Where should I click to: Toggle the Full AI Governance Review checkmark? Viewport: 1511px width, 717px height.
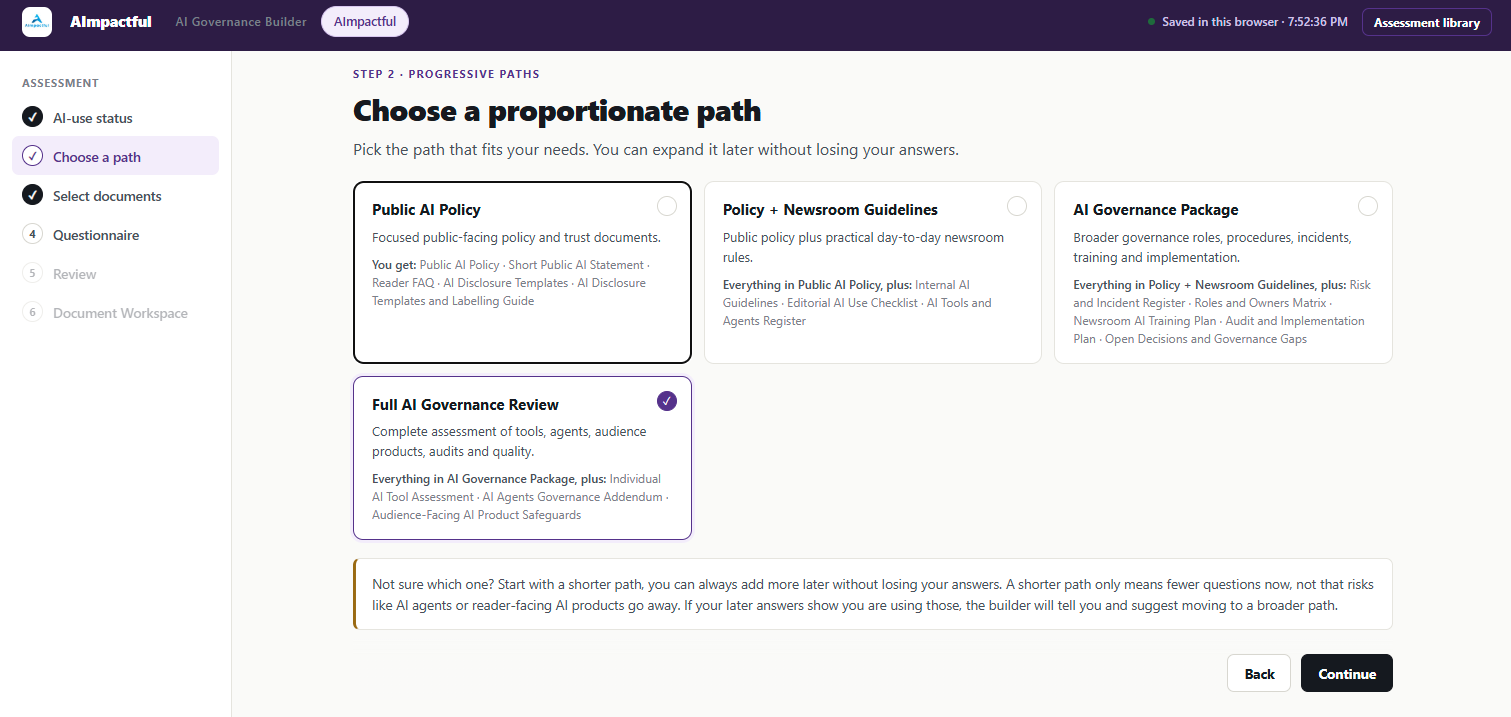pos(667,401)
